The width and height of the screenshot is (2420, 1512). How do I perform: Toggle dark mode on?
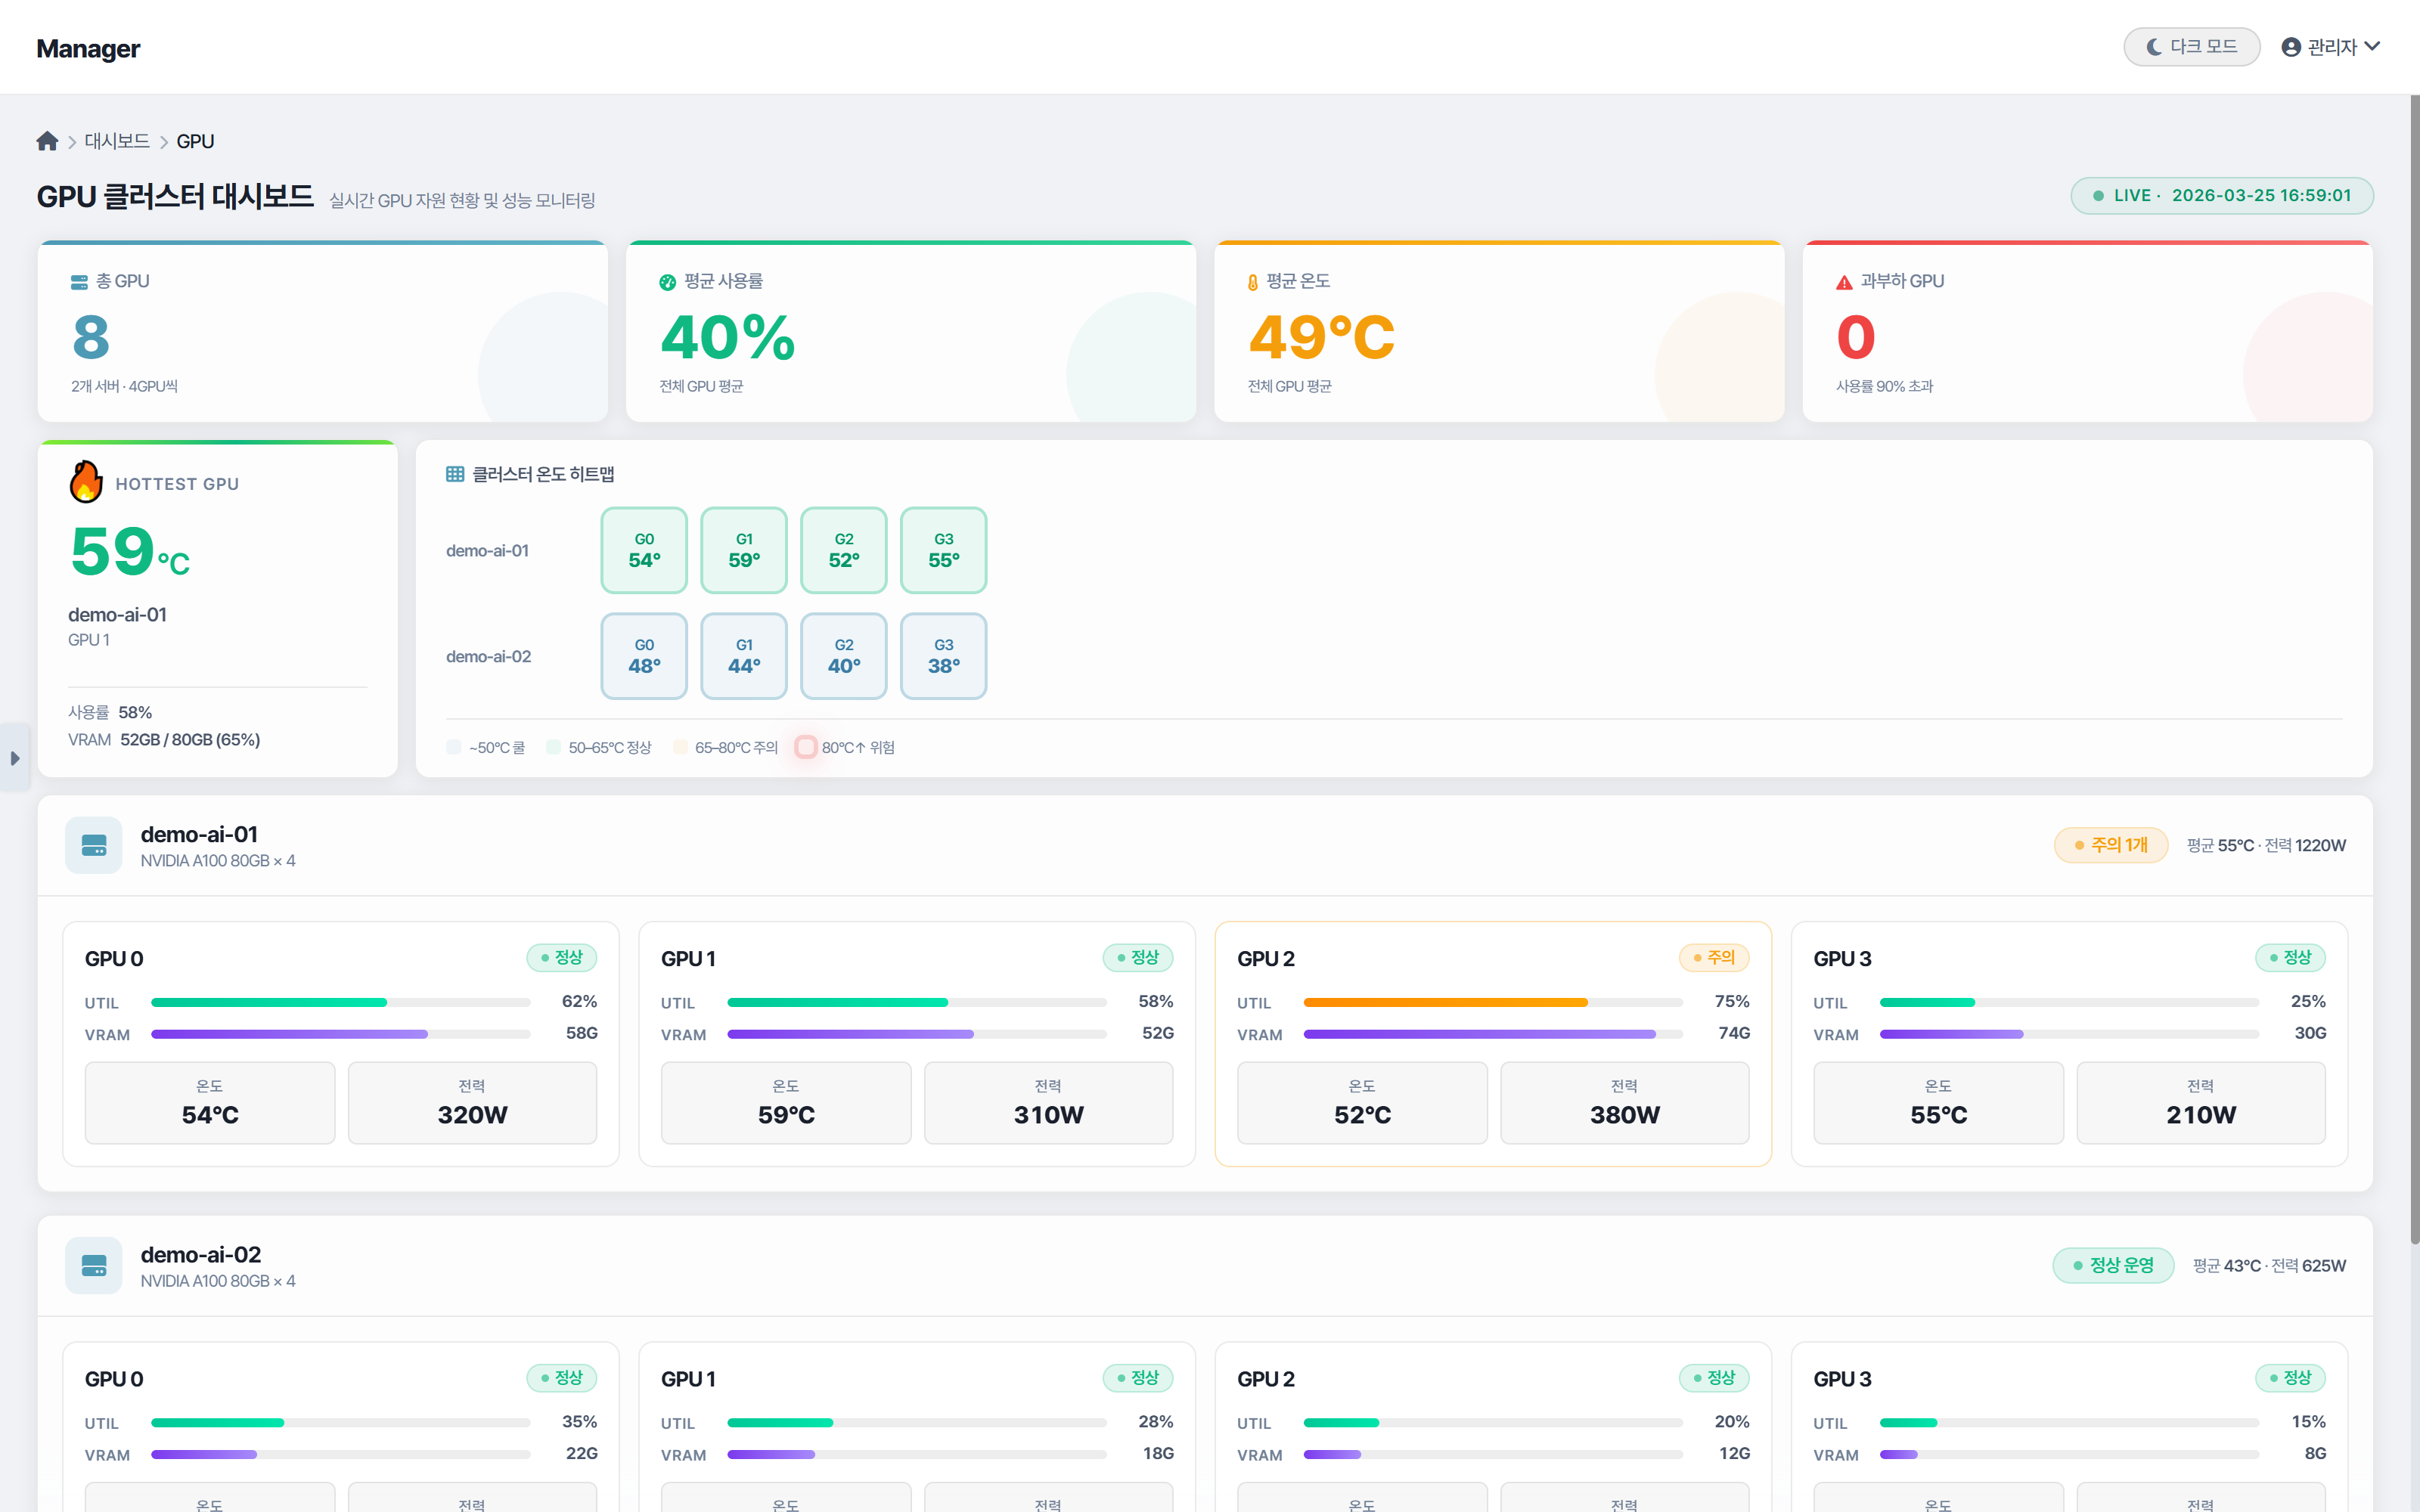click(2191, 47)
